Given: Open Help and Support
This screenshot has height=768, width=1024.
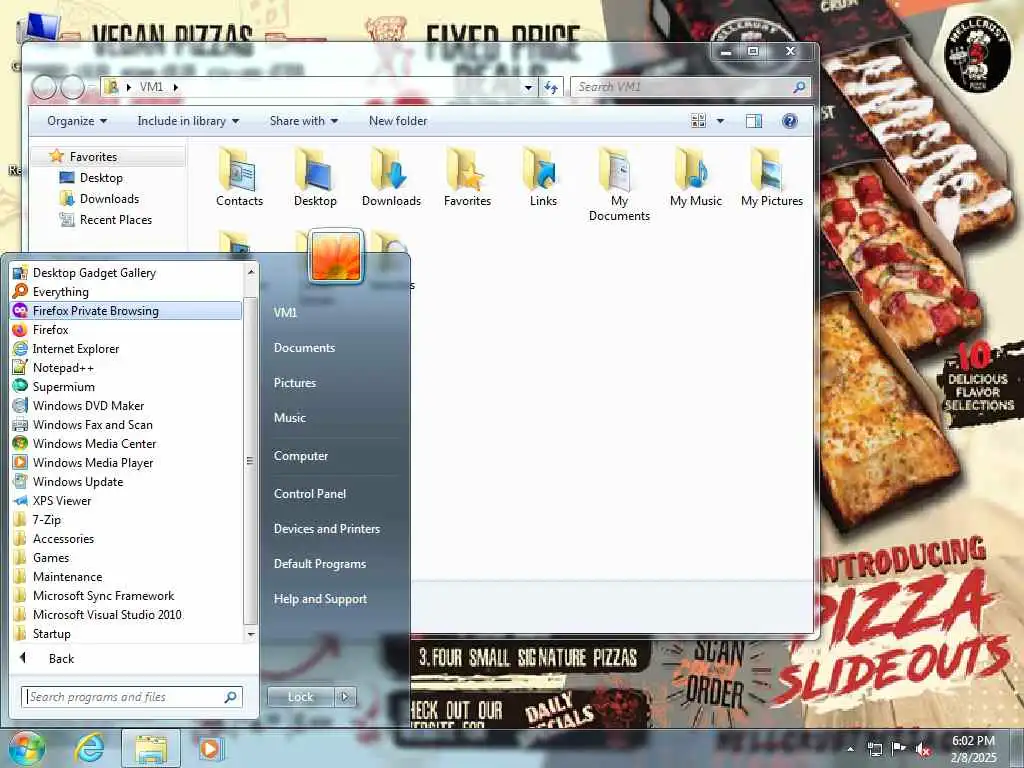Looking at the screenshot, I should point(320,598).
